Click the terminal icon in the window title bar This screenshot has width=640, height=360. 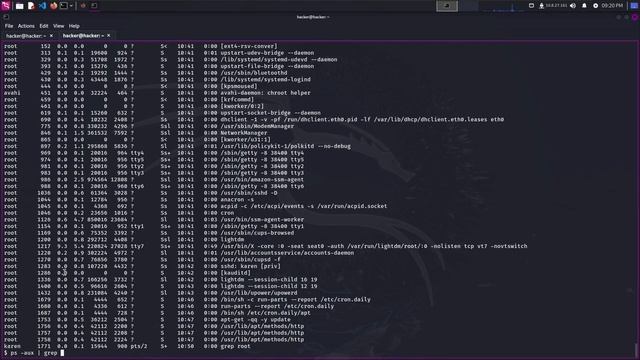point(6,17)
